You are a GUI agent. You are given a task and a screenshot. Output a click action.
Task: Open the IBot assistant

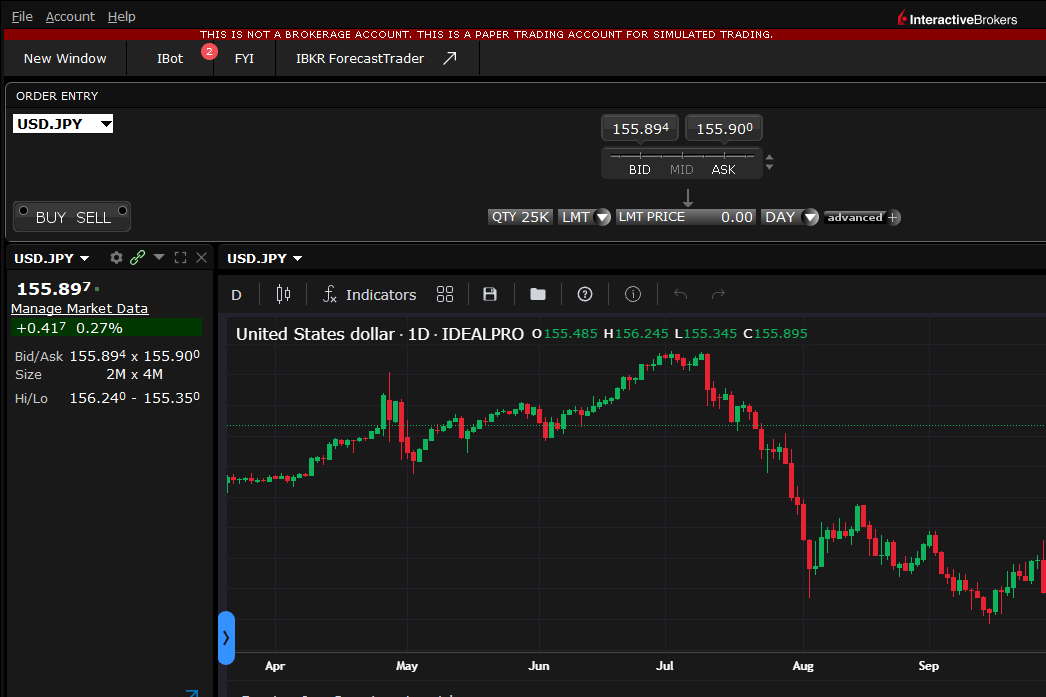click(x=170, y=59)
